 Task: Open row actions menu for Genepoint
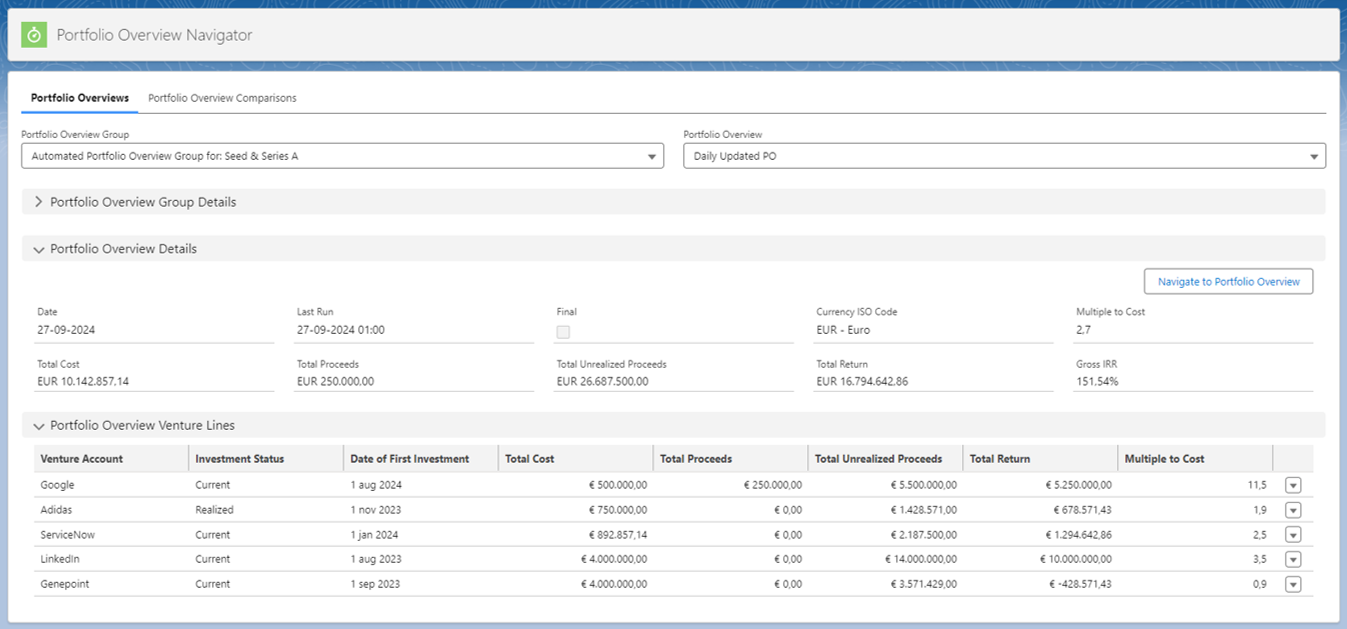click(1292, 585)
